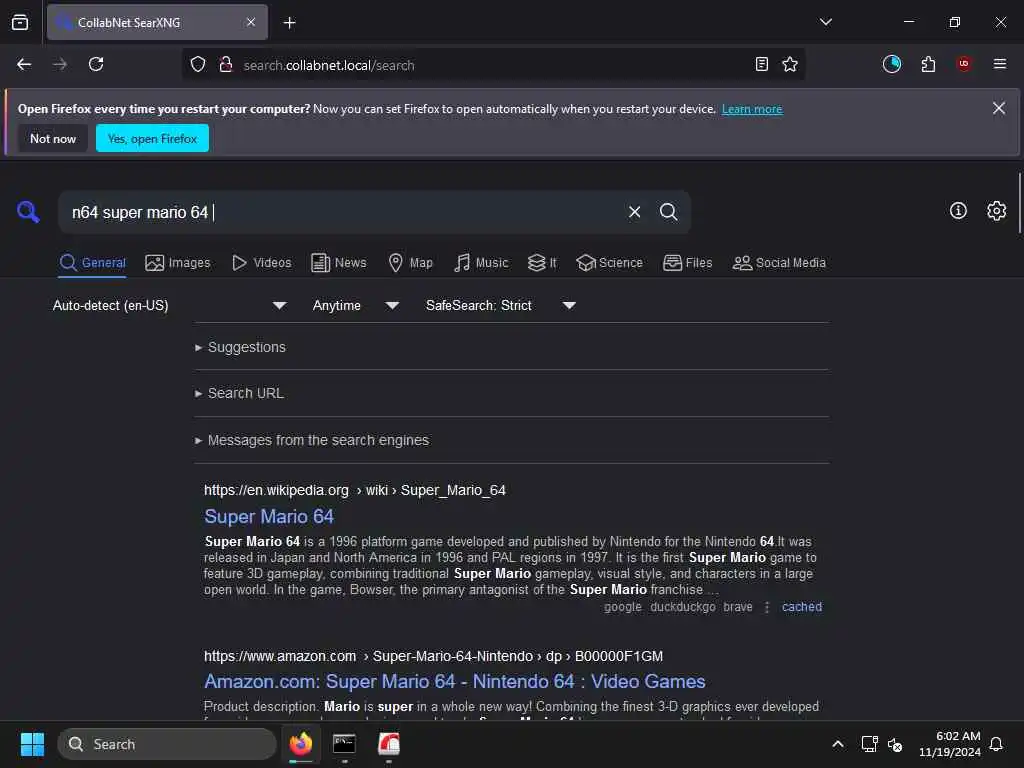Dismiss the Firefox startup notification bar
Image resolution: width=1024 pixels, height=768 pixels.
point(999,108)
